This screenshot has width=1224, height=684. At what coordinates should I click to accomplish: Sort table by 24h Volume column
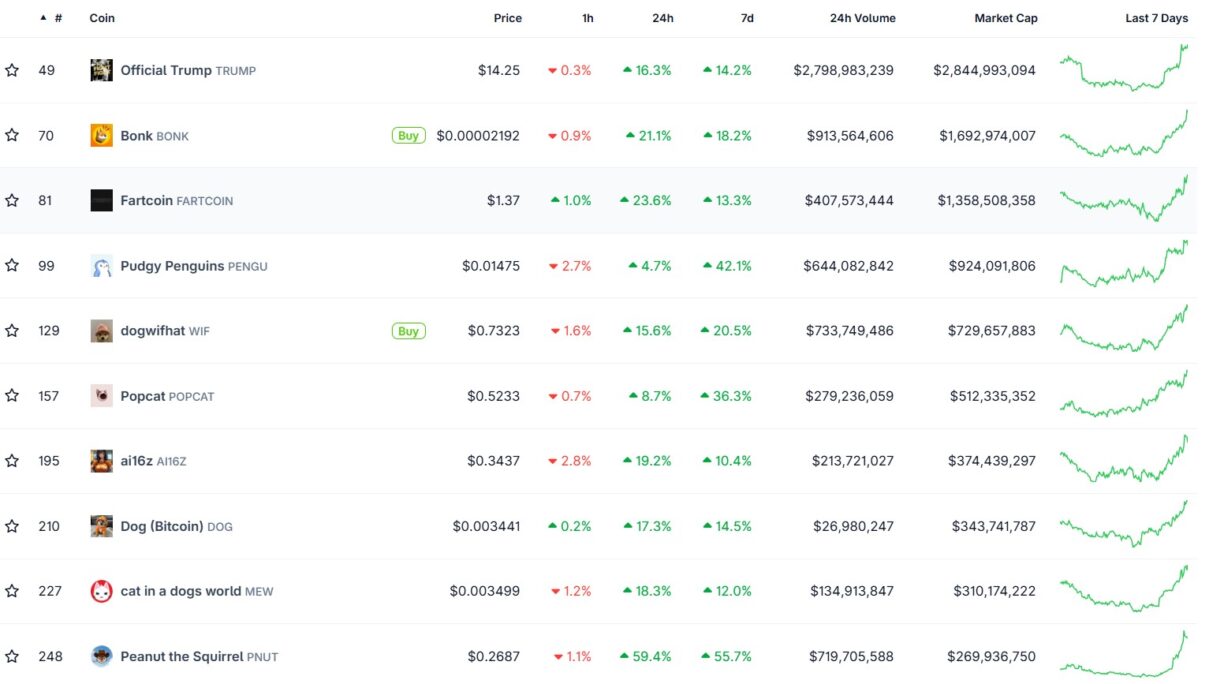(863, 17)
